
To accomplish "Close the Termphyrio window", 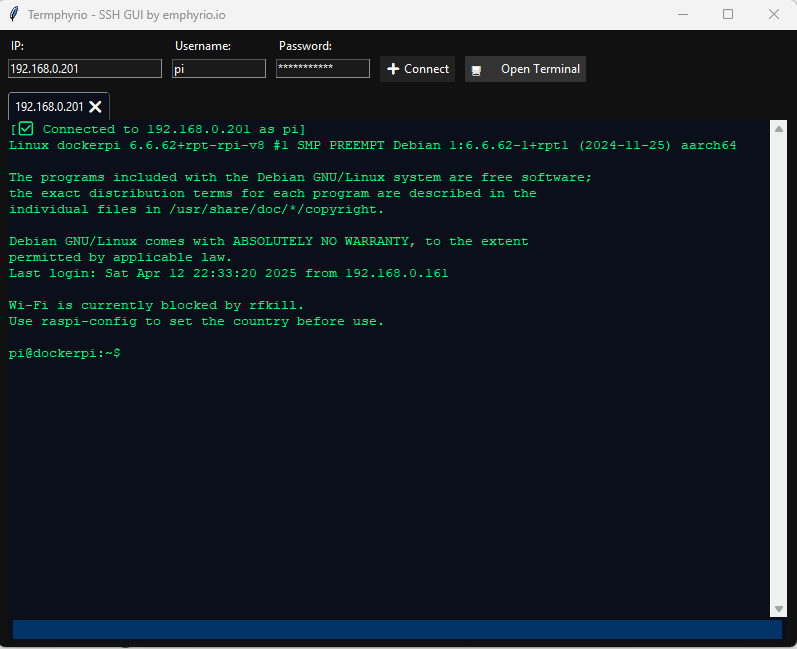I will pos(774,14).
